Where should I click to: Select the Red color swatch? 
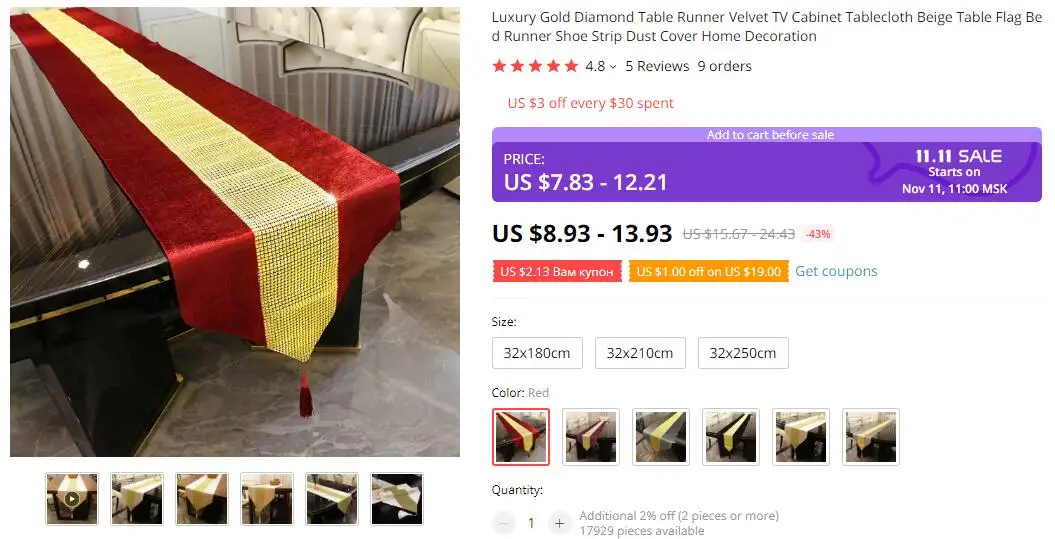[521, 437]
